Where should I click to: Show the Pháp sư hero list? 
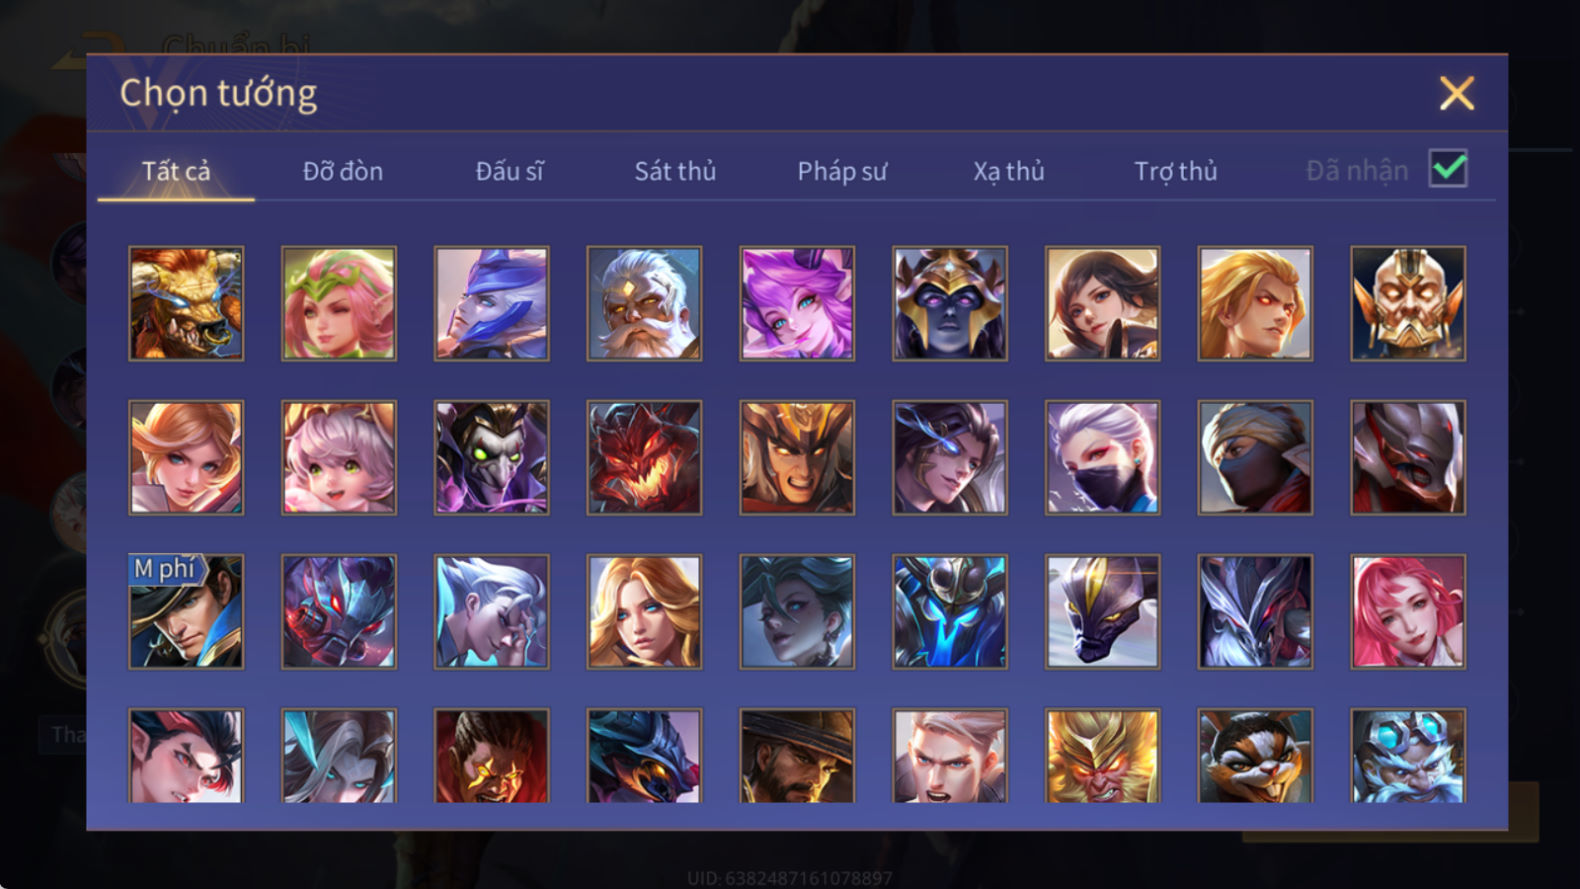pos(842,171)
